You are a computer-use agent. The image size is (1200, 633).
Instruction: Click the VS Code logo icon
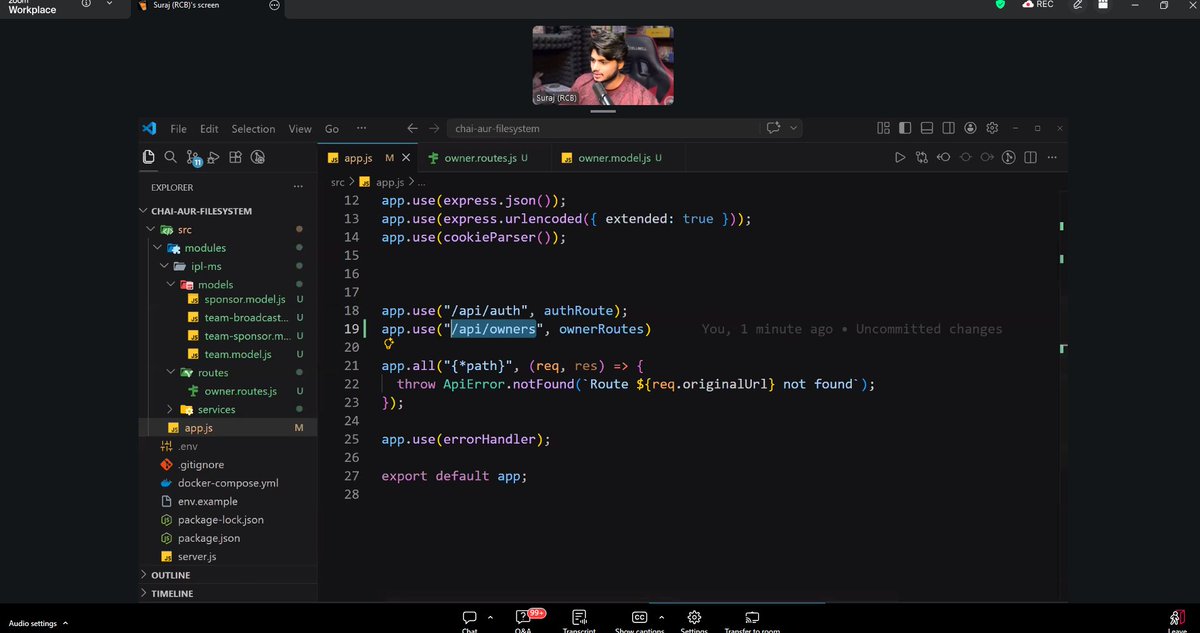(x=149, y=128)
